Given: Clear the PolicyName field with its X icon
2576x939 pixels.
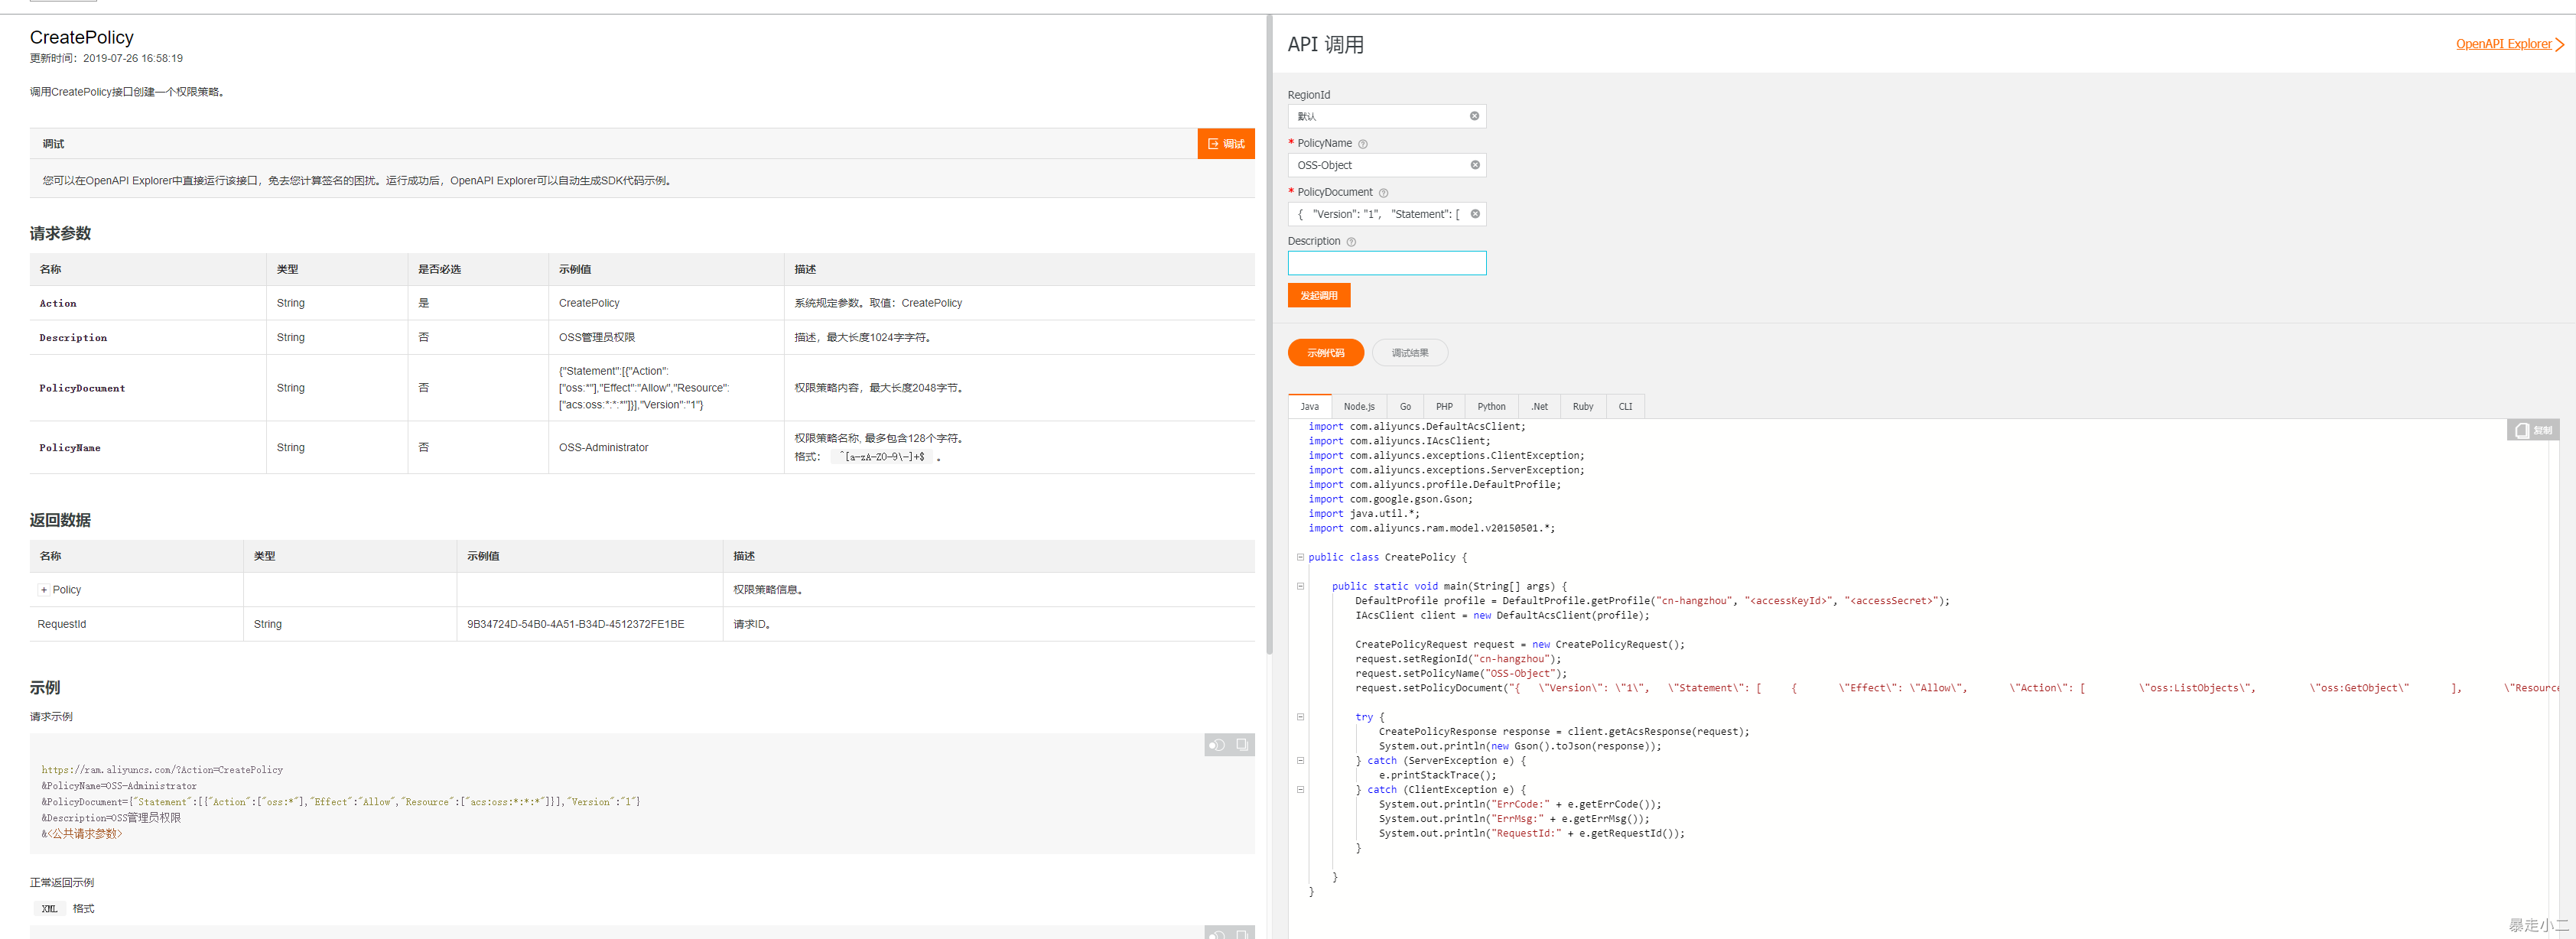Looking at the screenshot, I should coord(1474,165).
